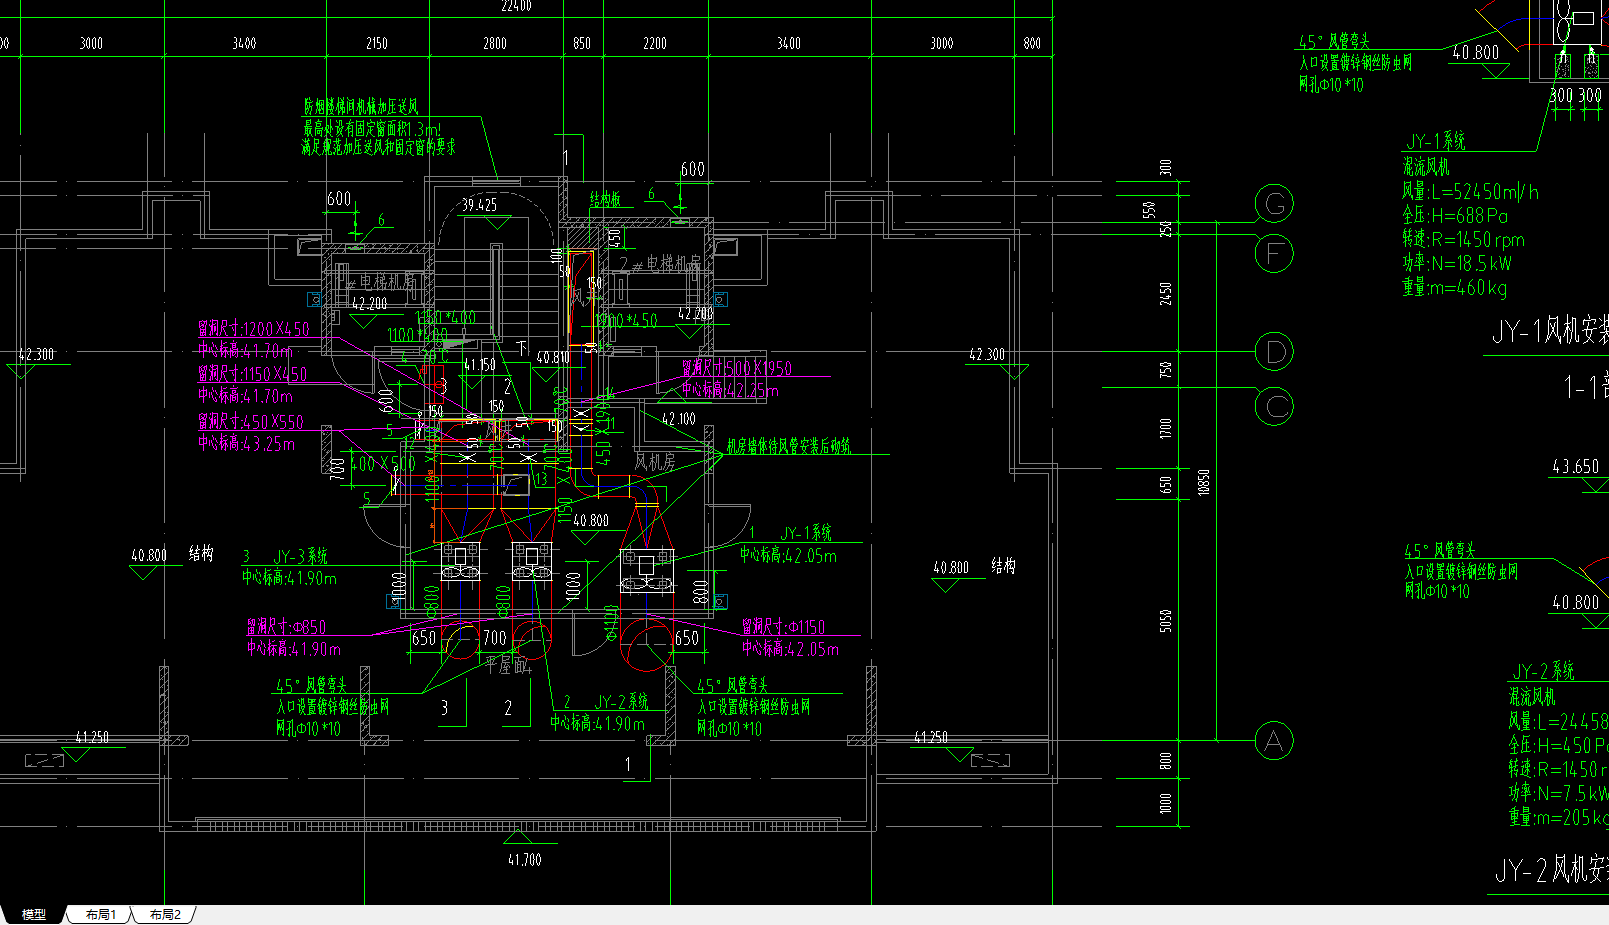Click the 全压:H=688Pa text

(x=1455, y=216)
